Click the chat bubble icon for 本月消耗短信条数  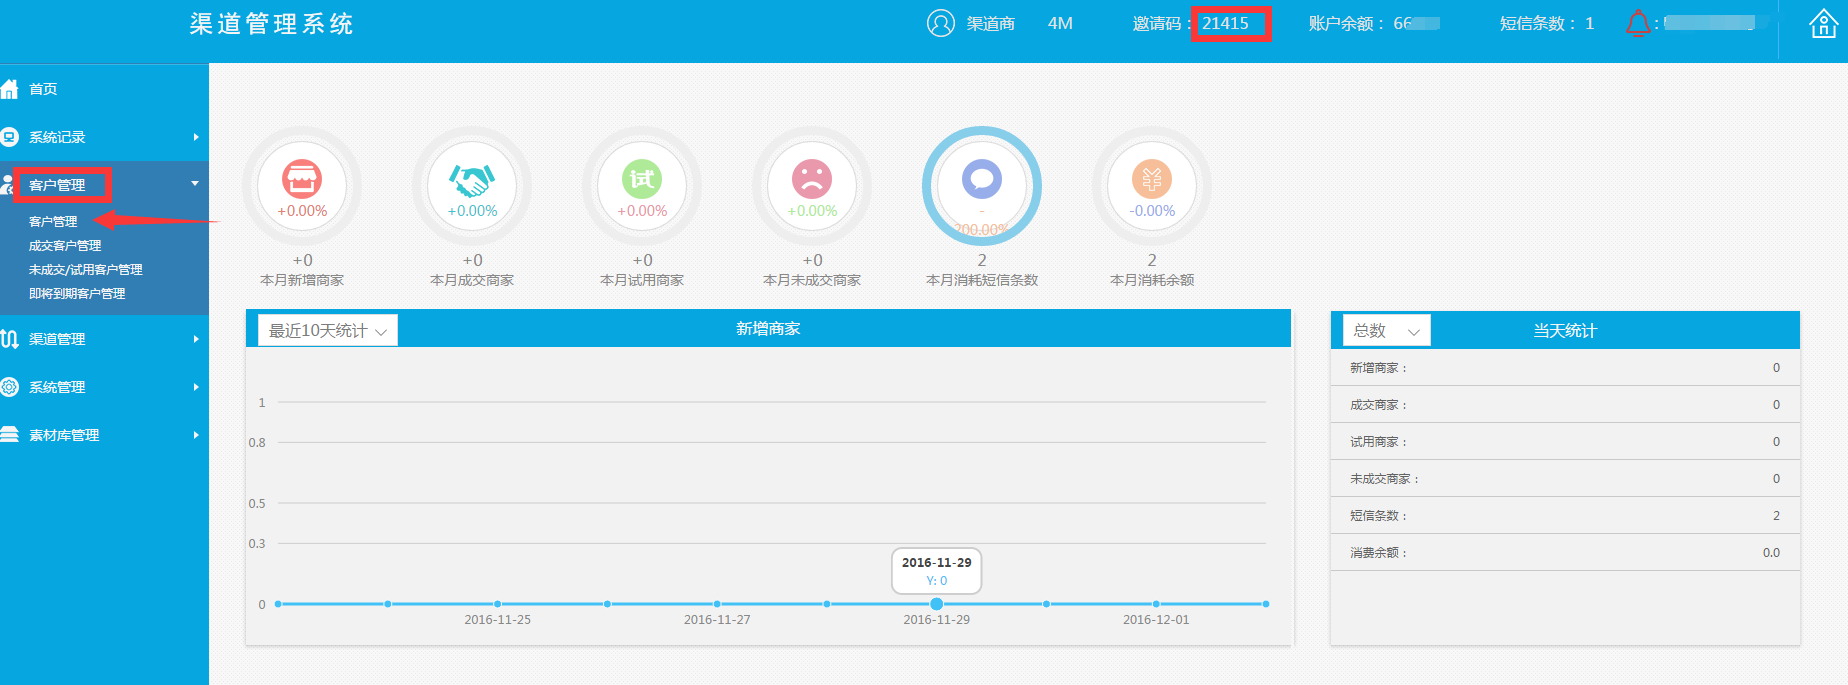point(982,179)
